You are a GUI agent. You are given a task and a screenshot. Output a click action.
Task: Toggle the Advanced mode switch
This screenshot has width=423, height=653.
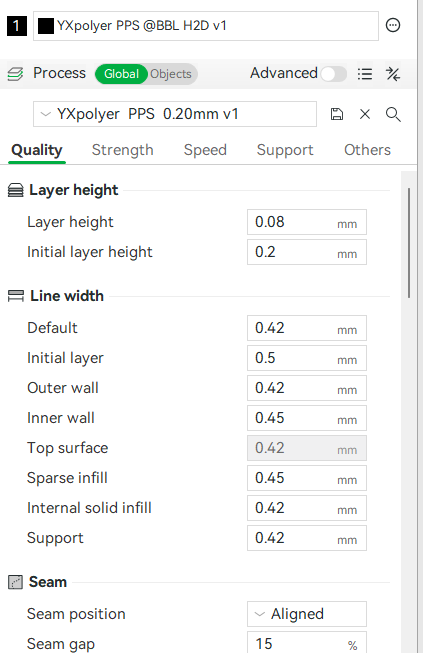pos(333,74)
